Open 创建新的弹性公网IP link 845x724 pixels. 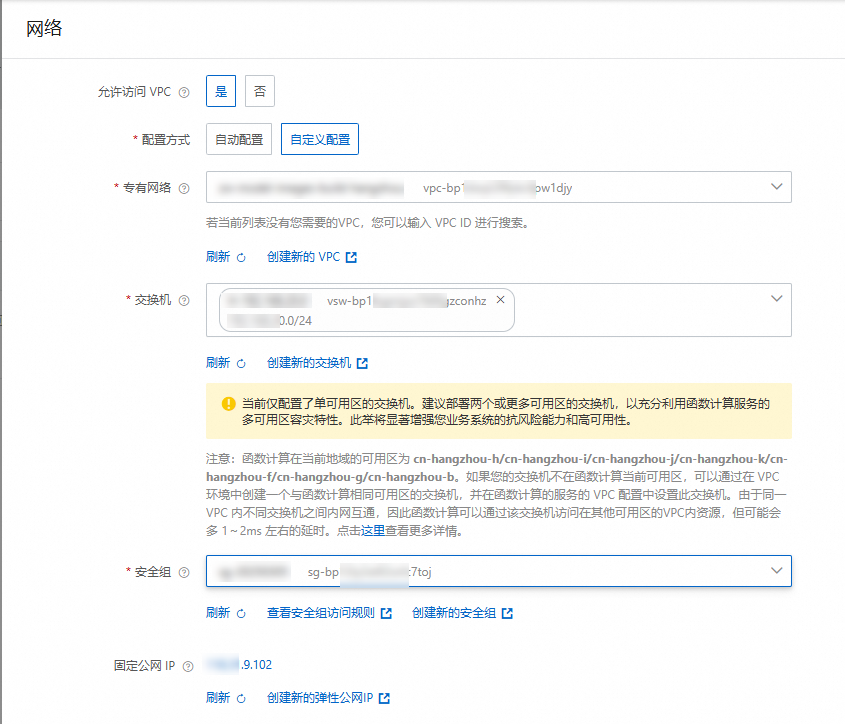(x=320, y=698)
